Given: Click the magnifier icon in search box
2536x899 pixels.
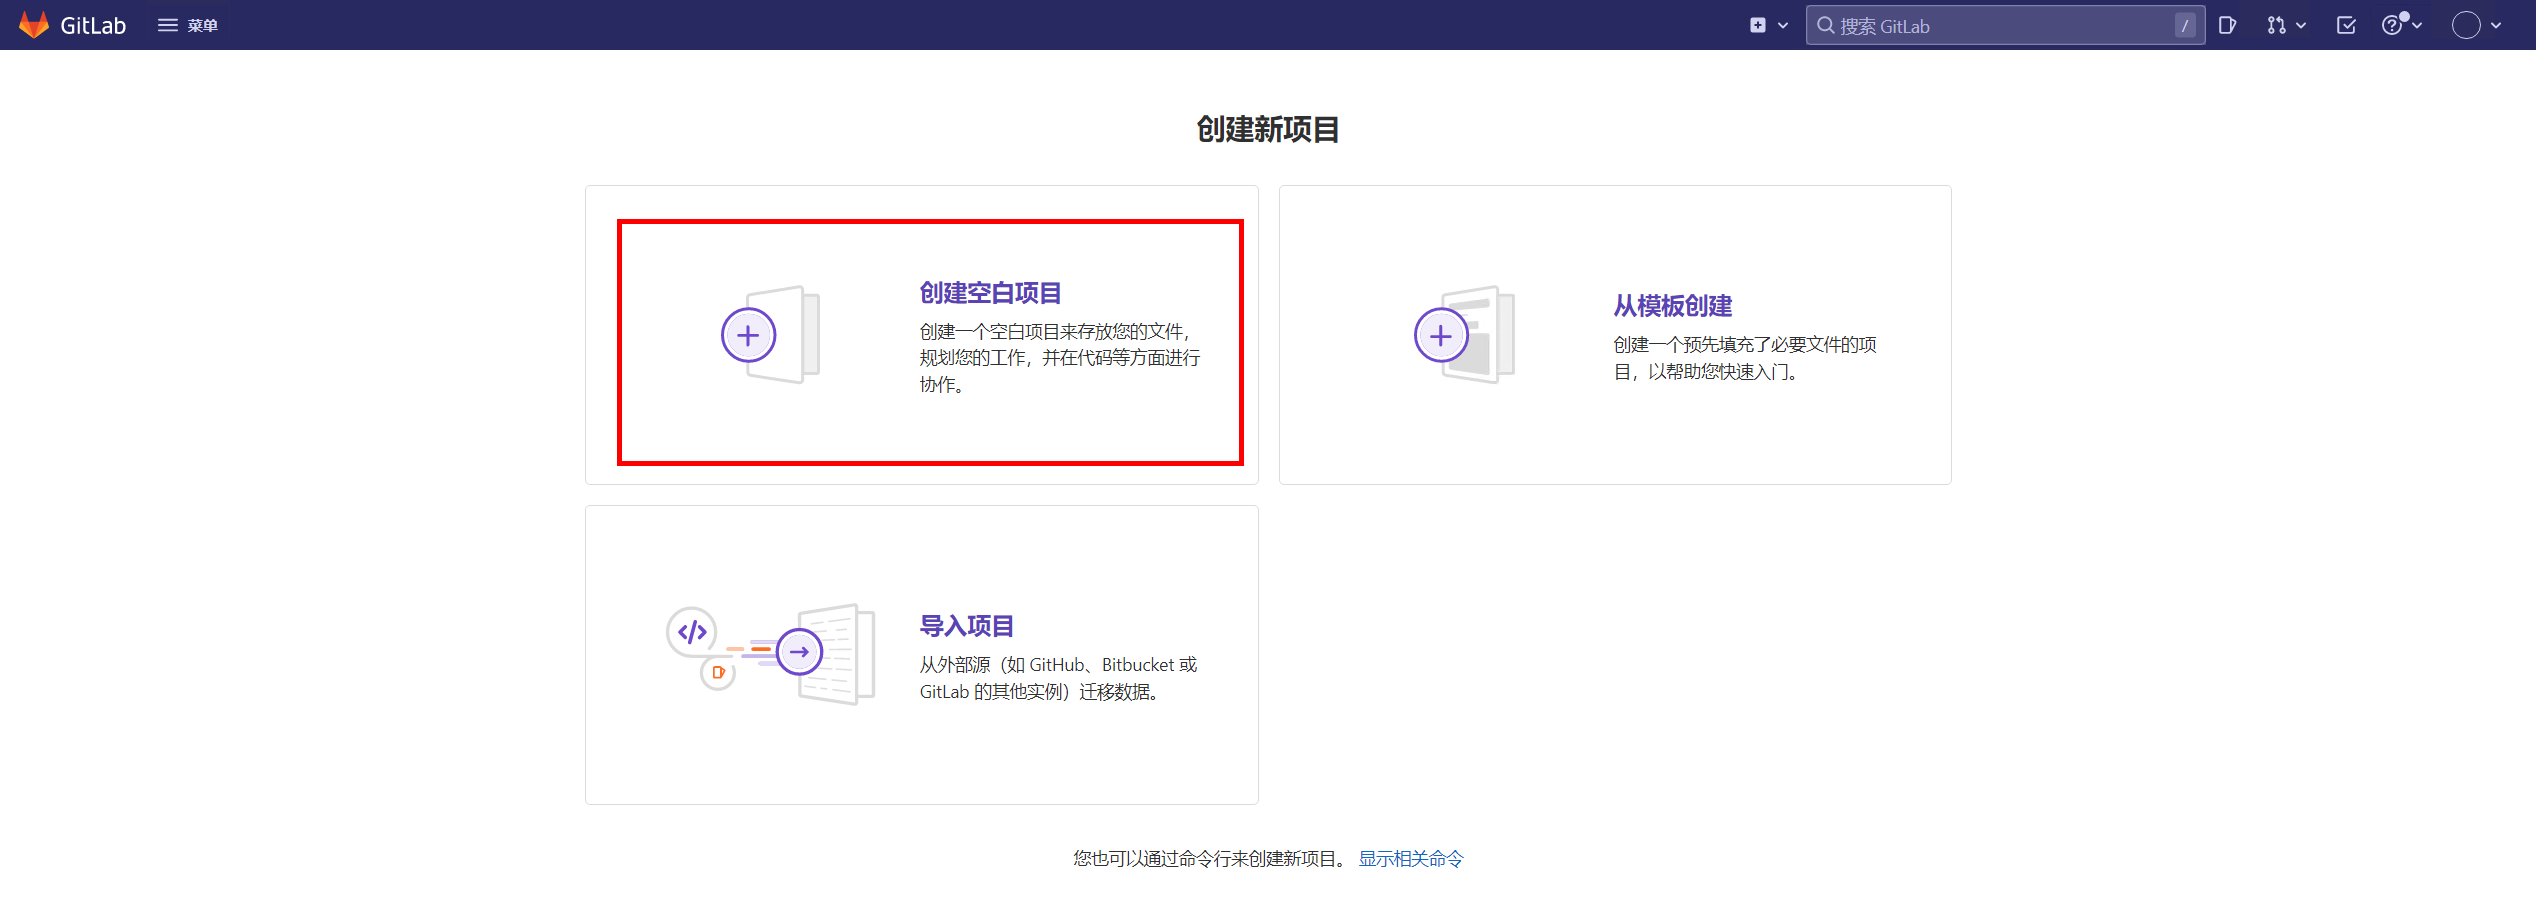Looking at the screenshot, I should point(1826,26).
